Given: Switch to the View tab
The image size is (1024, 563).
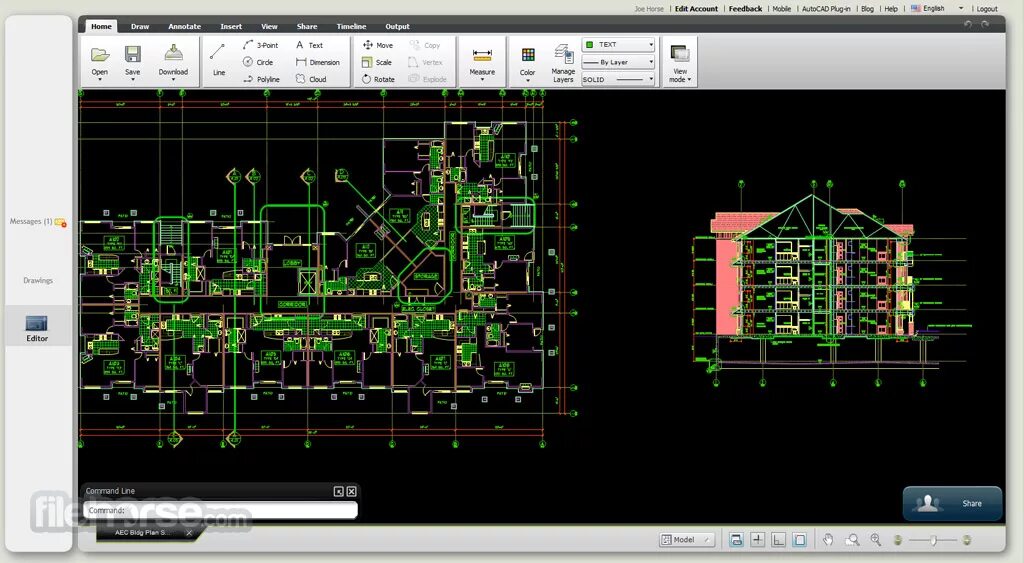Looking at the screenshot, I should point(269,26).
